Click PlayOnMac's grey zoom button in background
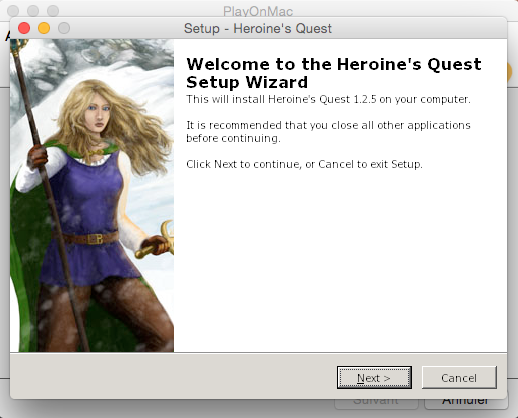 pyautogui.click(x=53, y=11)
